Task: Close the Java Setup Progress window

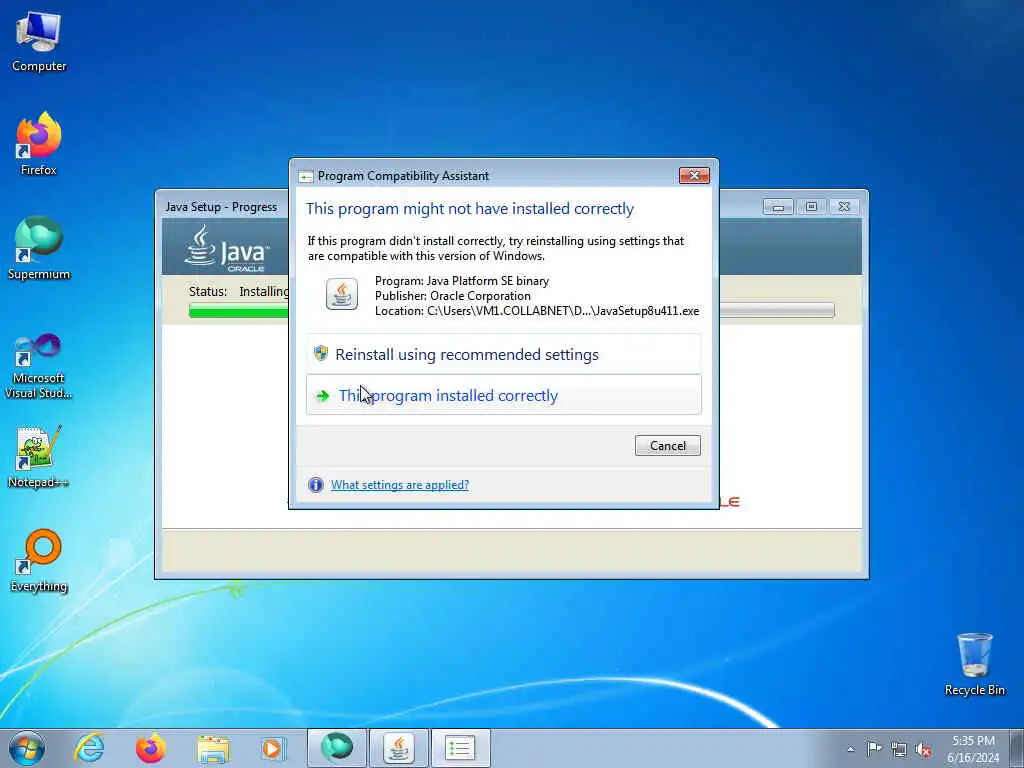Action: (x=844, y=207)
